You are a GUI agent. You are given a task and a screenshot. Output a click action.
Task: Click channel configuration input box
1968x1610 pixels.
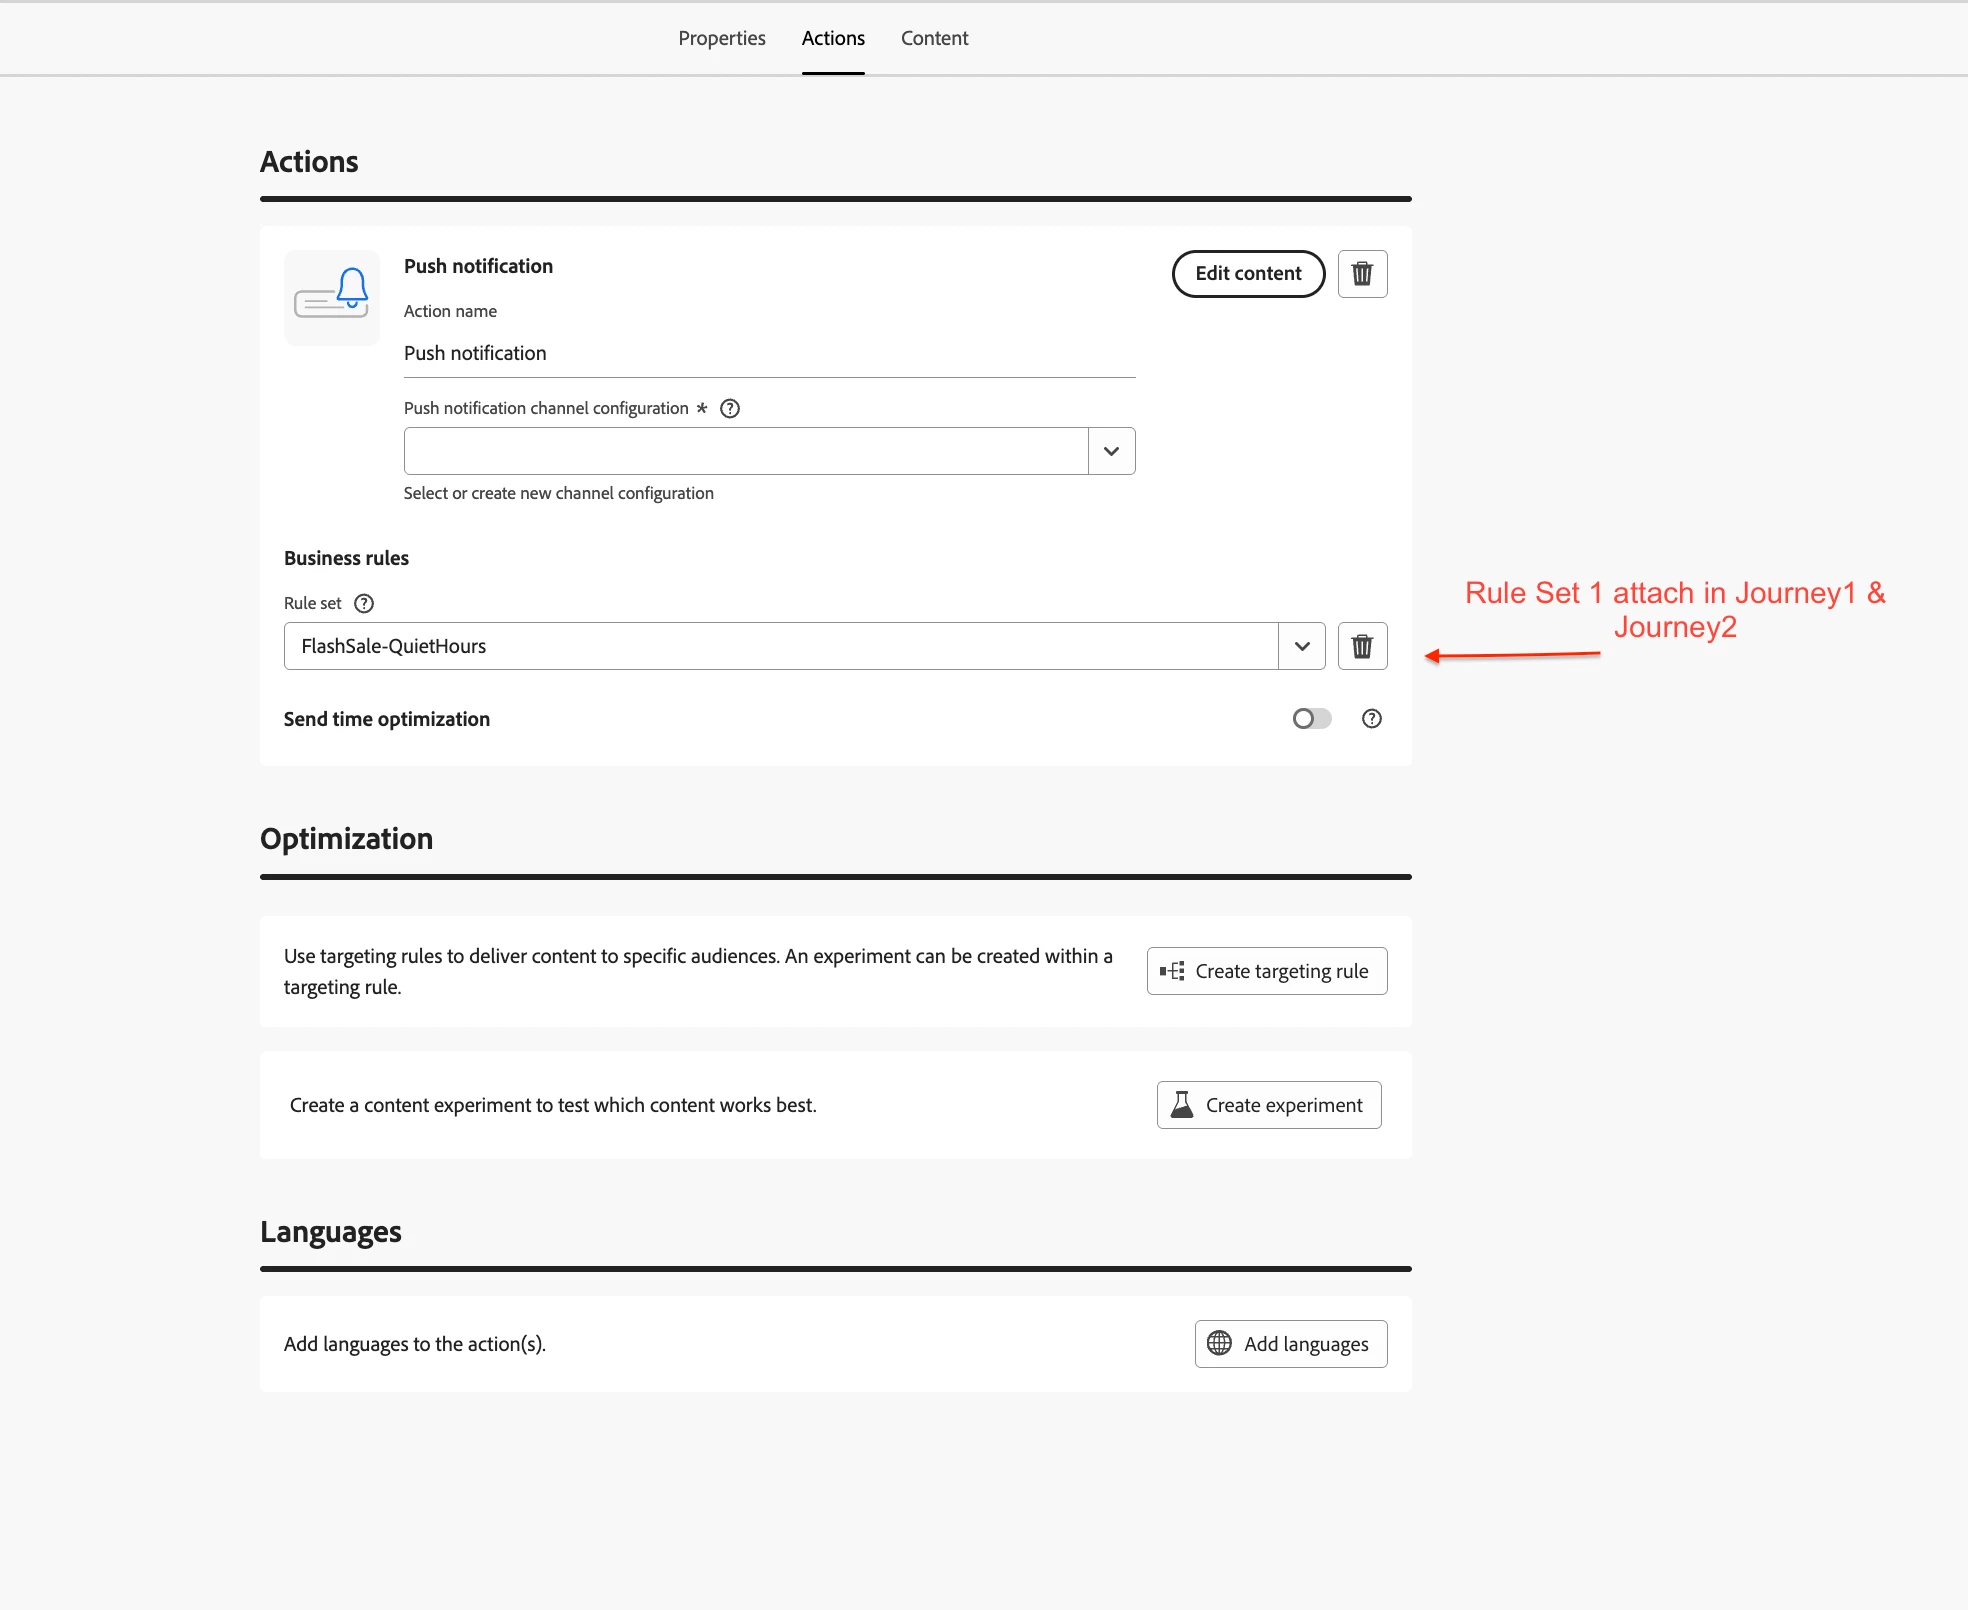pos(745,451)
